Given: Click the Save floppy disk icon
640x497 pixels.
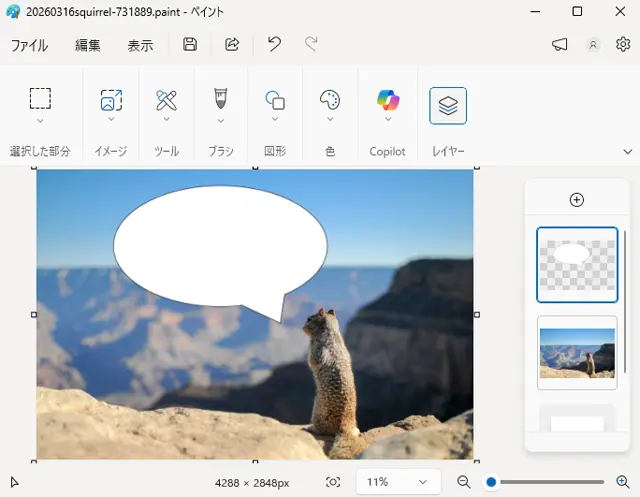Looking at the screenshot, I should click(x=190, y=45).
